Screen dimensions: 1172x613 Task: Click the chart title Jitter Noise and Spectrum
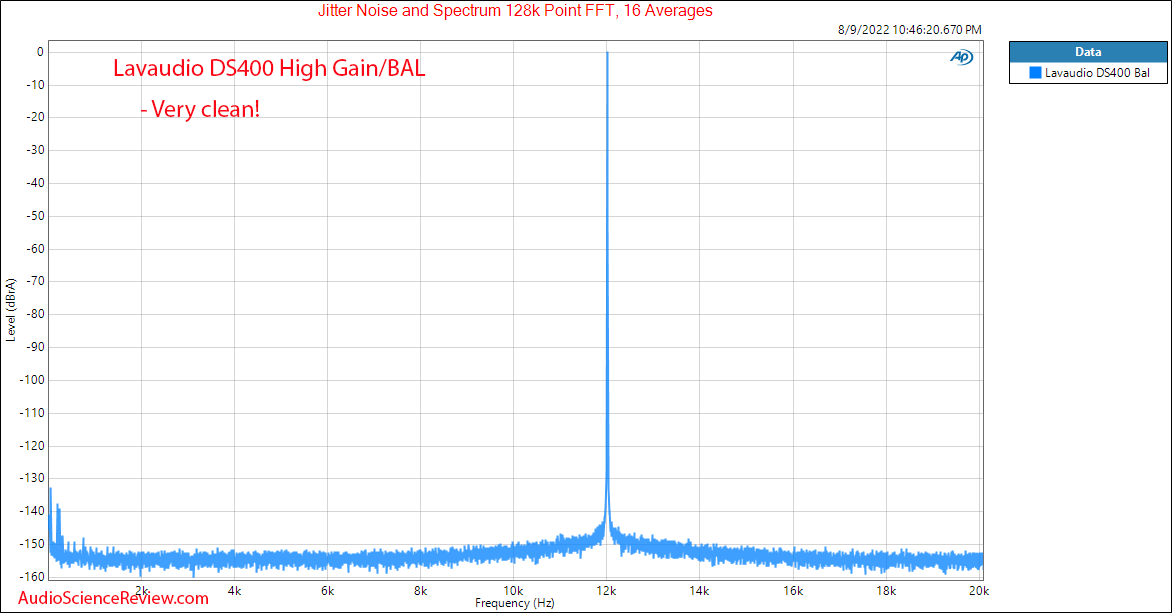[515, 10]
